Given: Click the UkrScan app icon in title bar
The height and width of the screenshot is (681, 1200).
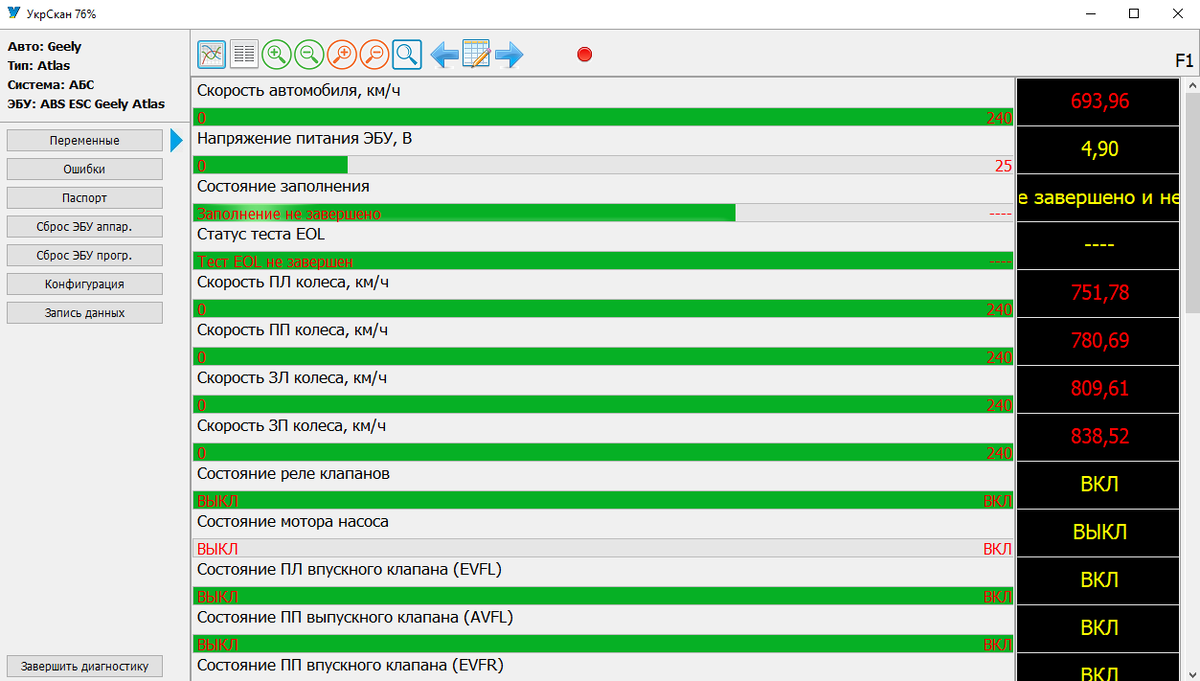Looking at the screenshot, I should tap(13, 14).
